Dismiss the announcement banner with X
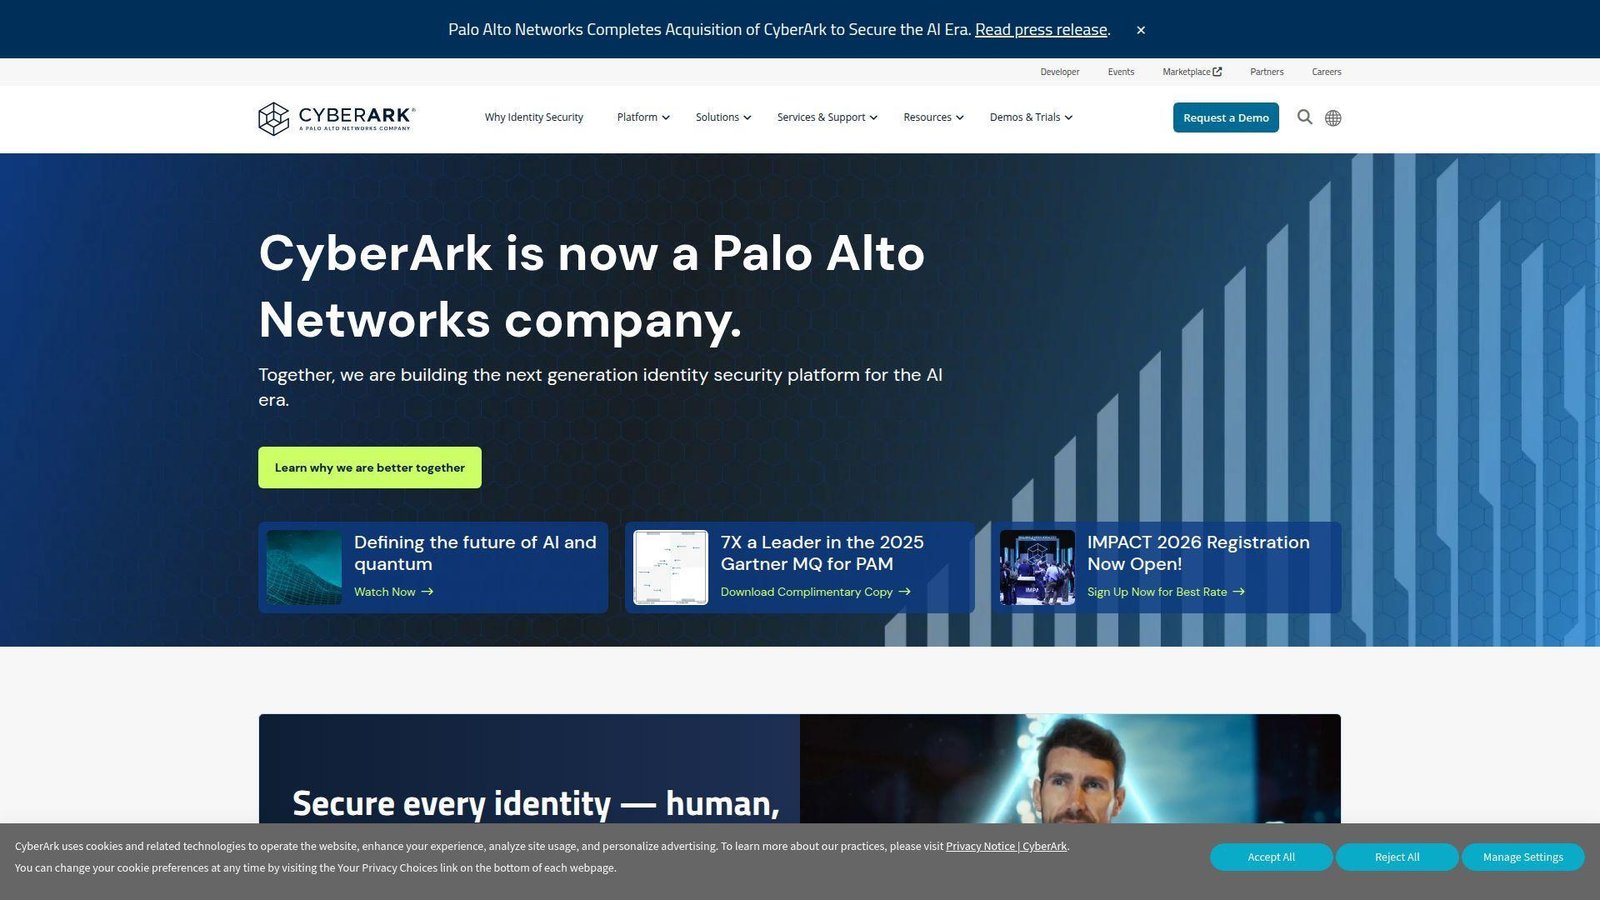1600x900 pixels. pos(1141,30)
